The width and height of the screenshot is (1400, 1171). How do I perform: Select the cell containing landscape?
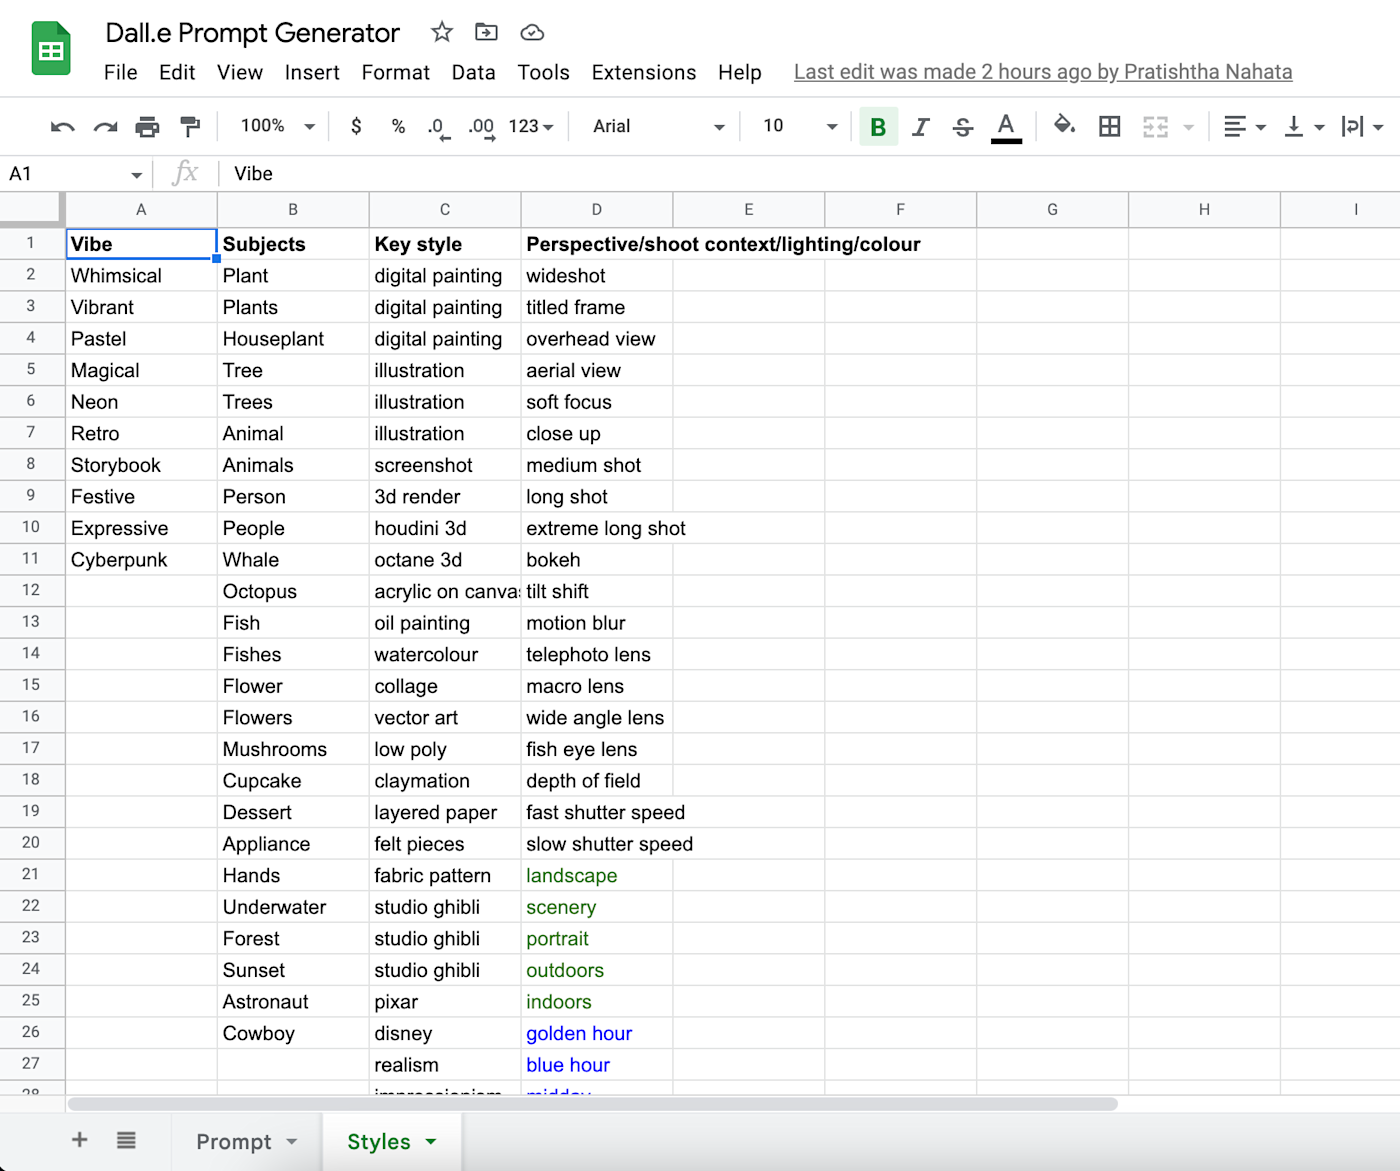(x=597, y=875)
